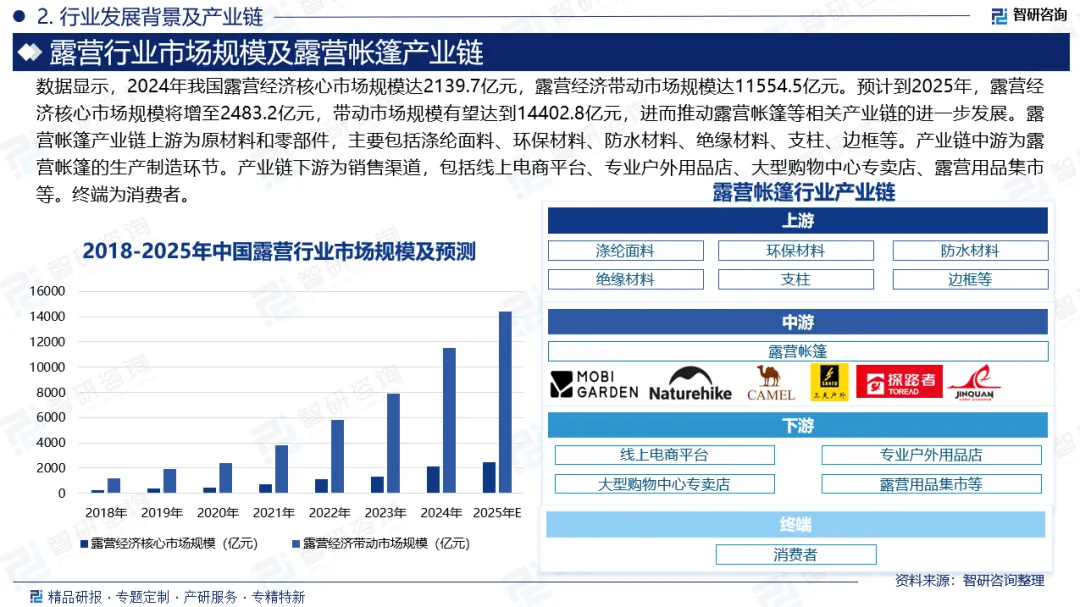The height and width of the screenshot is (607, 1080).
Task: Click the red 探路者 TOREAD logo
Action: (900, 382)
